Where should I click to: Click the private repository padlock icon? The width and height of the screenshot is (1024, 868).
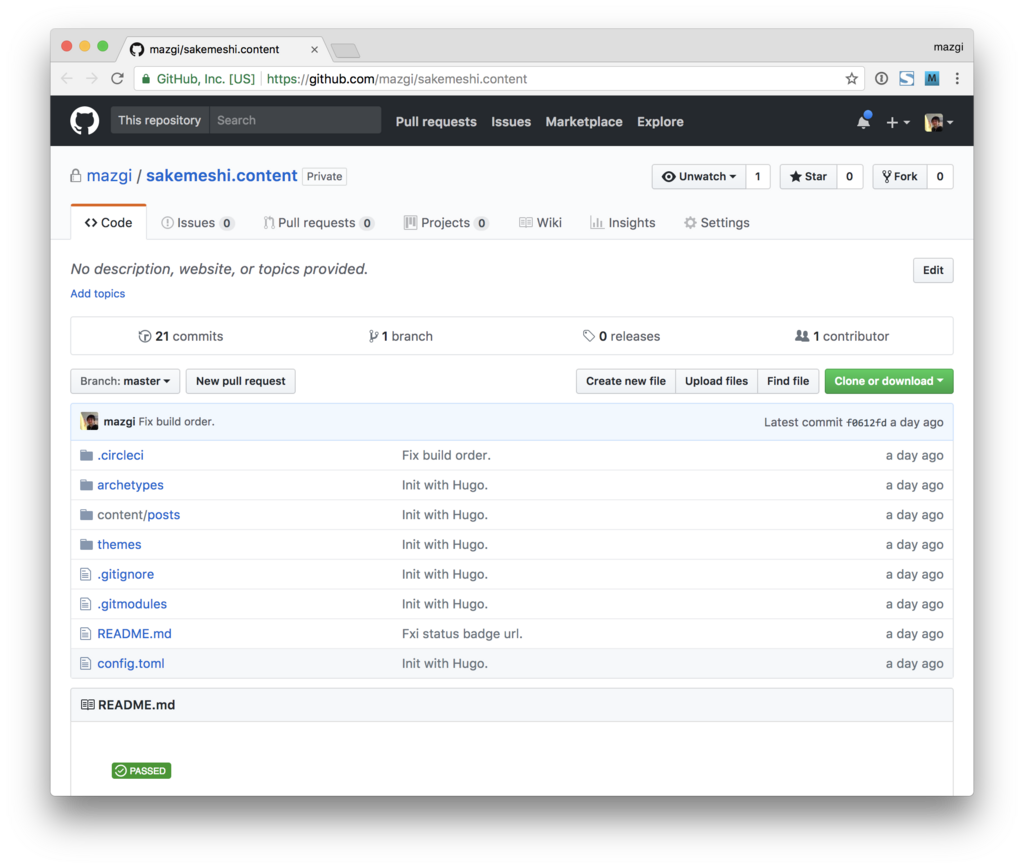pos(76,176)
